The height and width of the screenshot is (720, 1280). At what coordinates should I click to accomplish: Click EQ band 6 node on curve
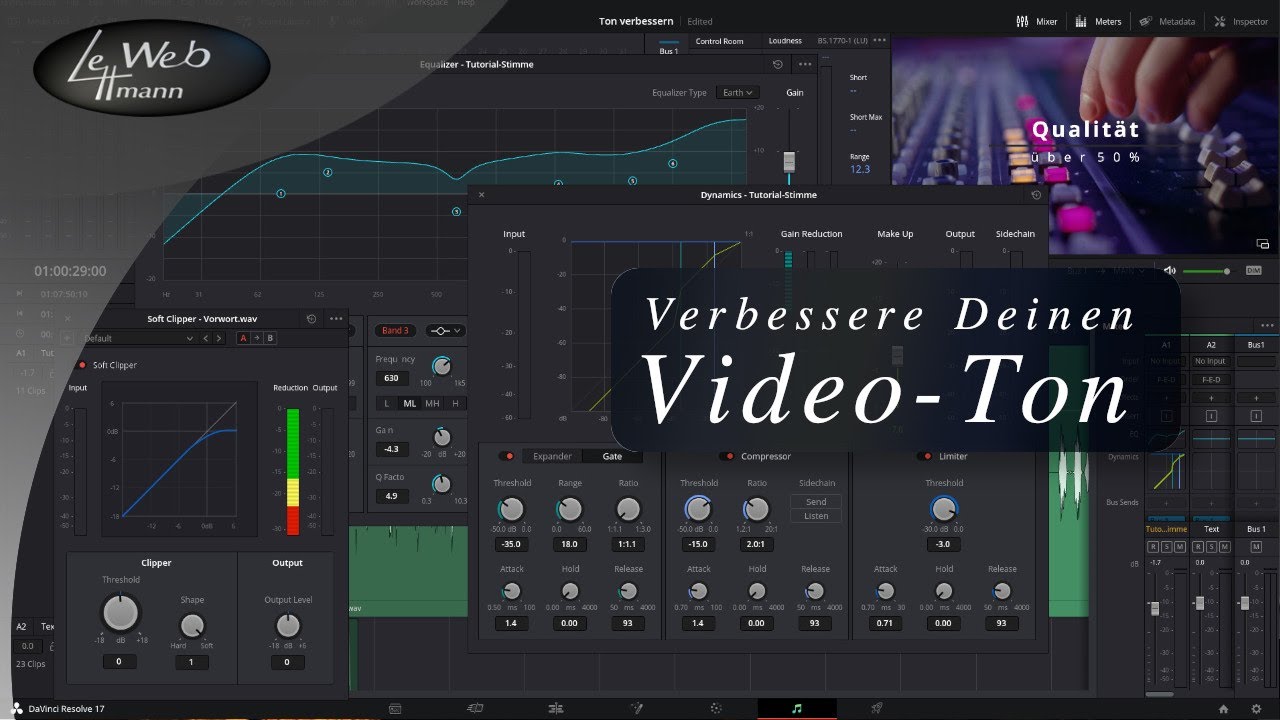click(672, 163)
